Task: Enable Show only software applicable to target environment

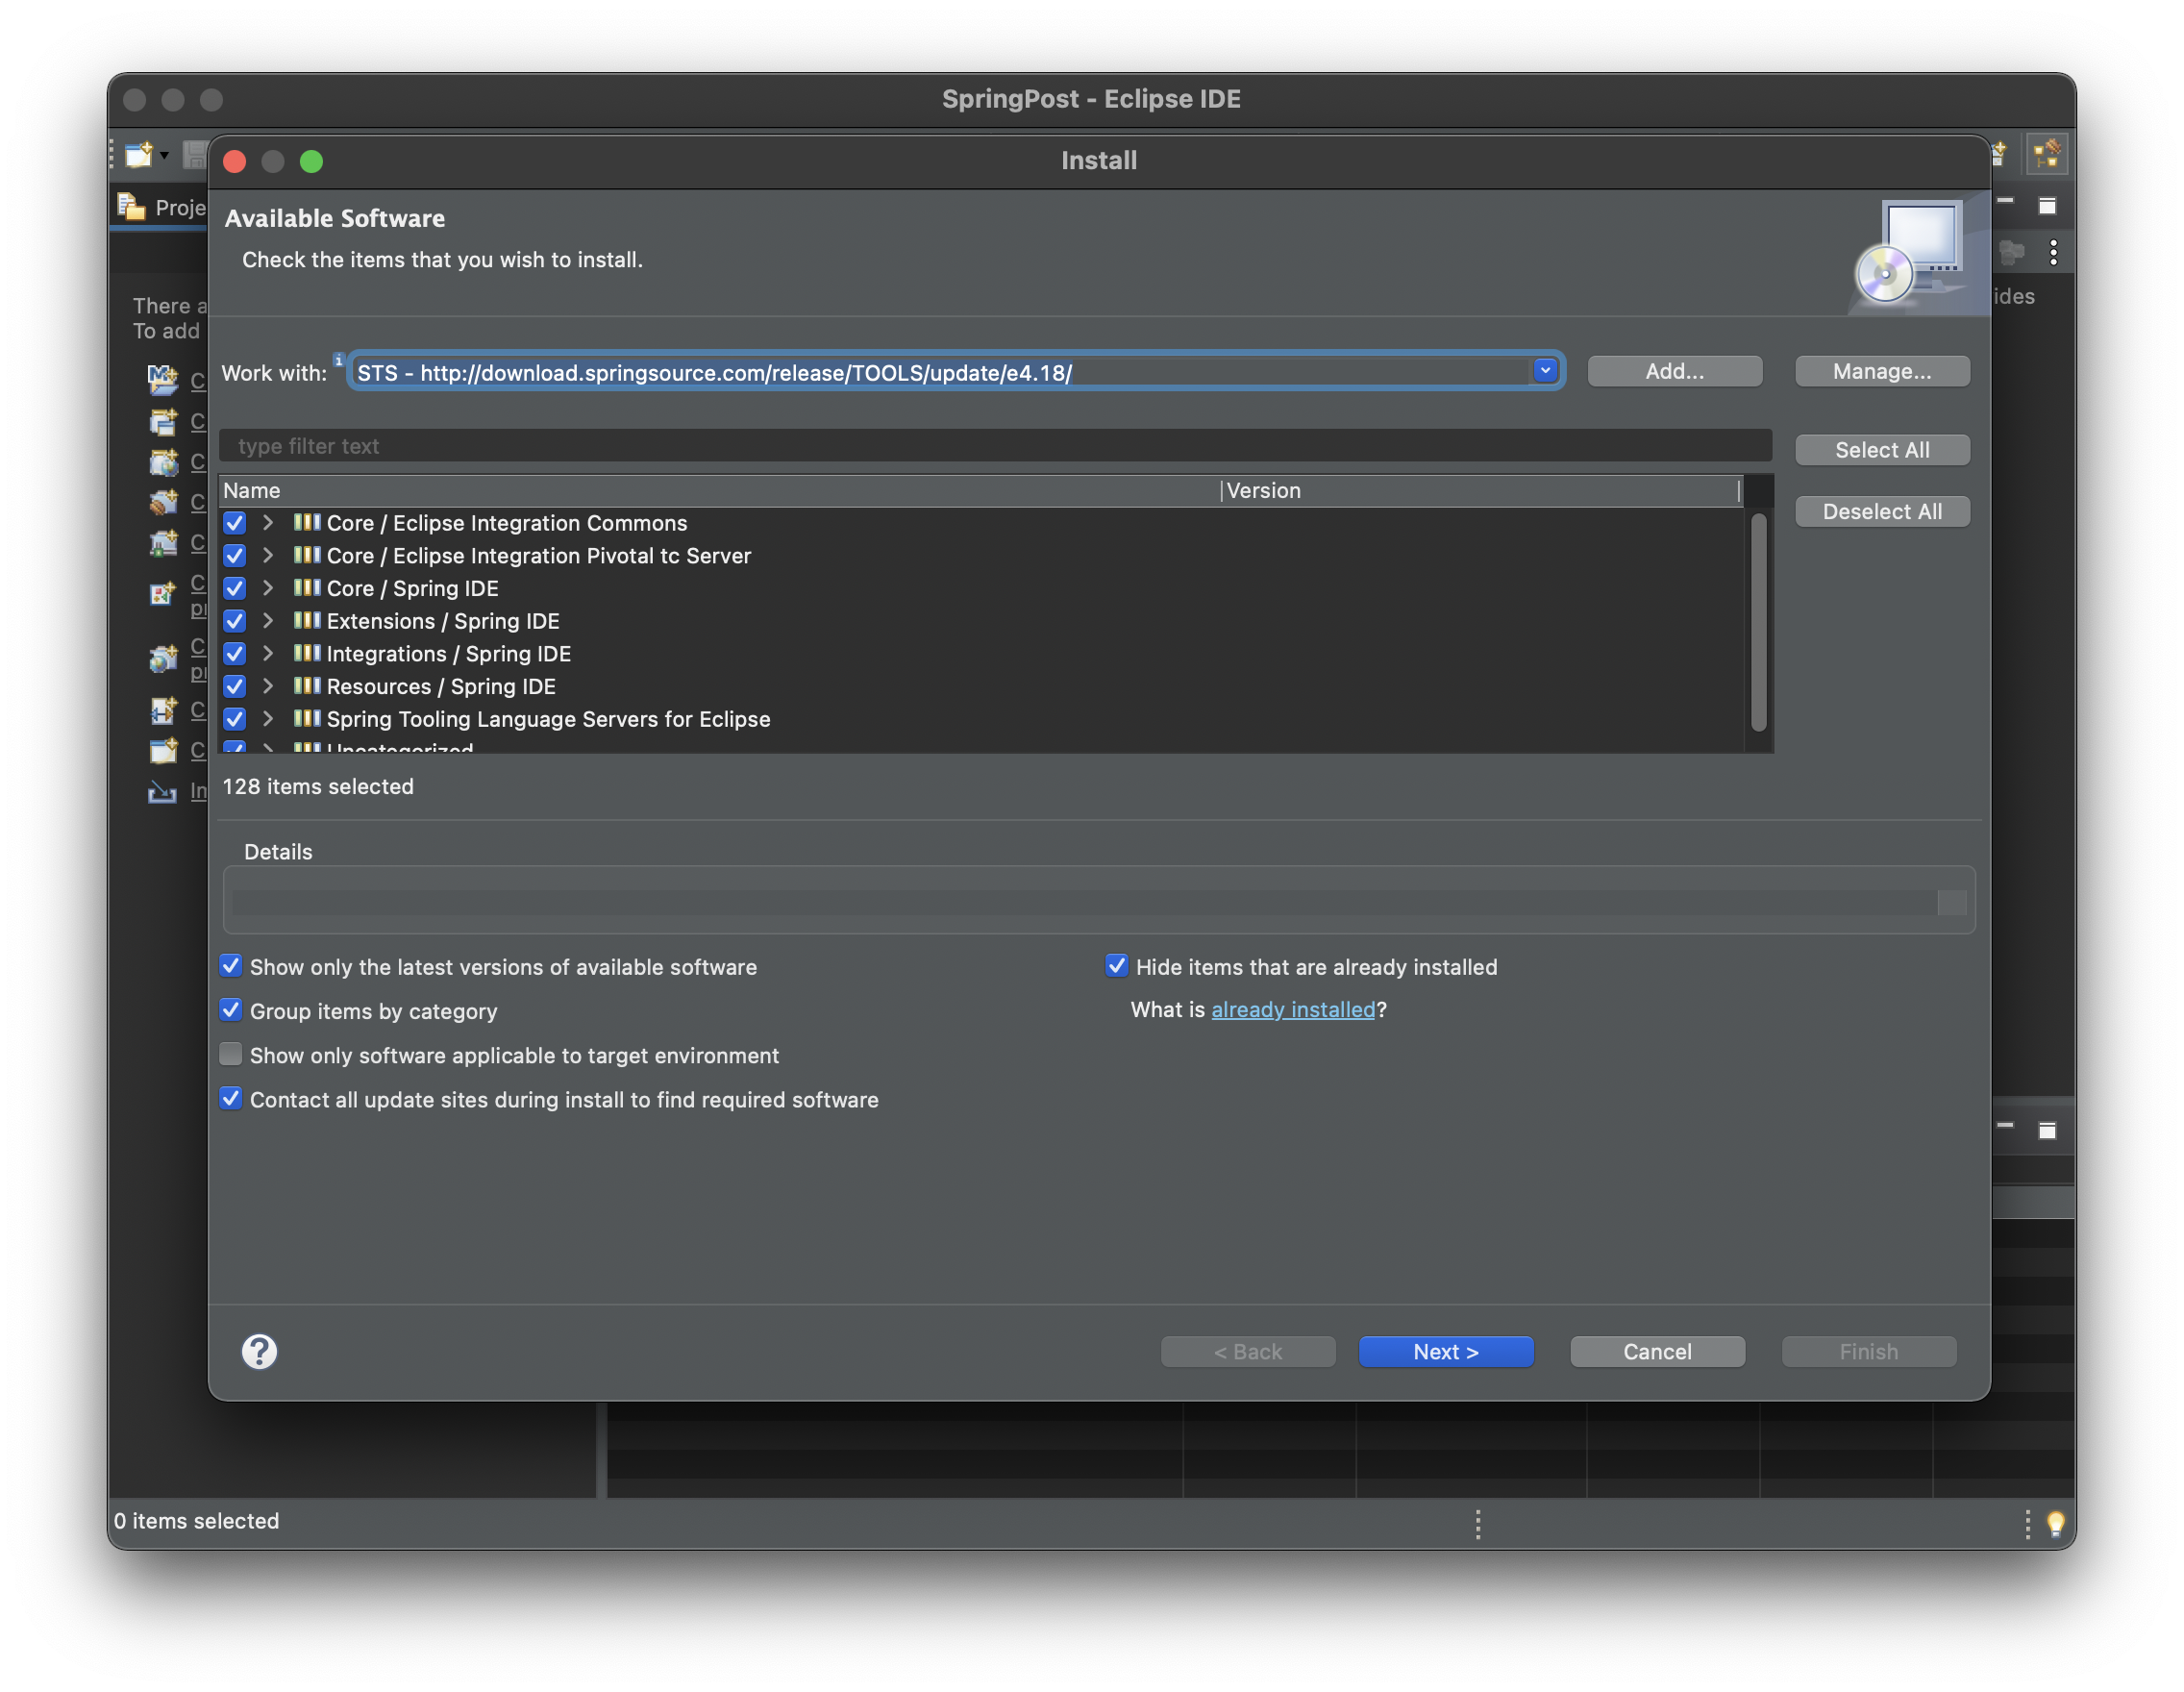Action: coord(230,1054)
